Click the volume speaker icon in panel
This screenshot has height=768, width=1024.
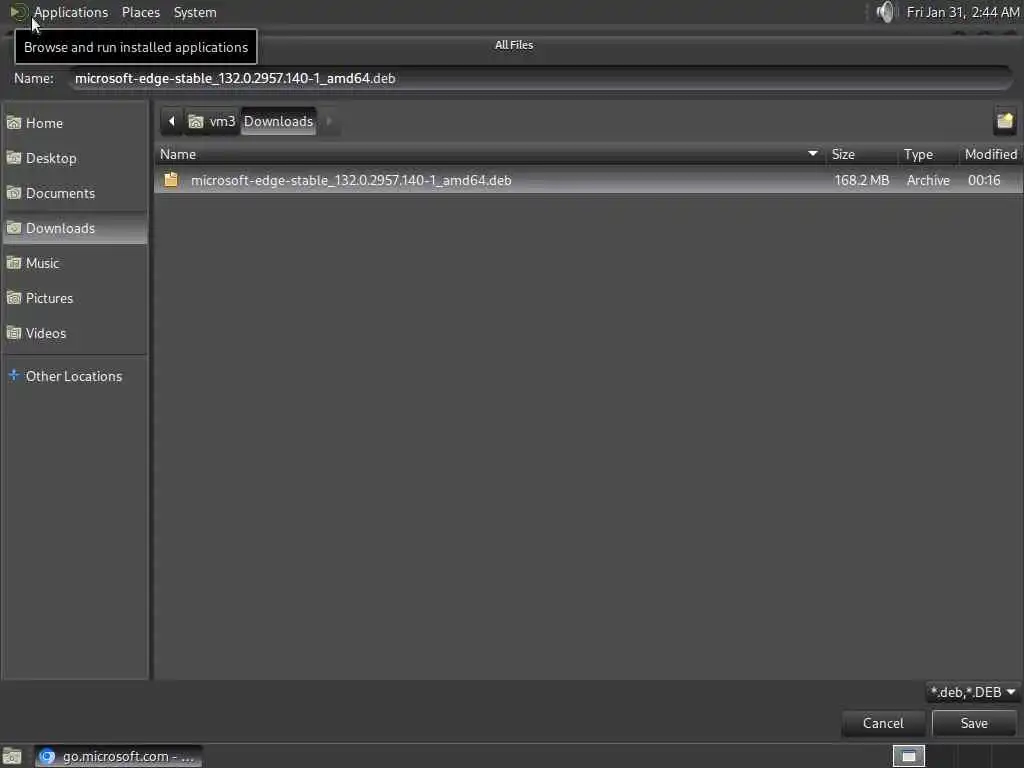point(885,12)
